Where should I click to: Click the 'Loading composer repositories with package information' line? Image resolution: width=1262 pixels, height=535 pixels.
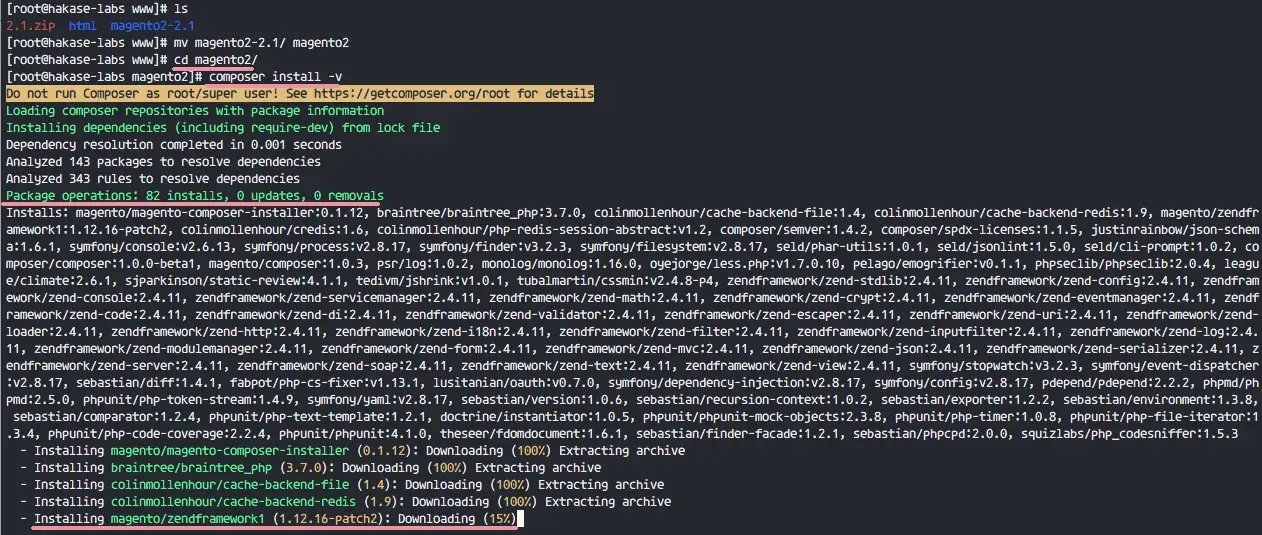tap(195, 110)
